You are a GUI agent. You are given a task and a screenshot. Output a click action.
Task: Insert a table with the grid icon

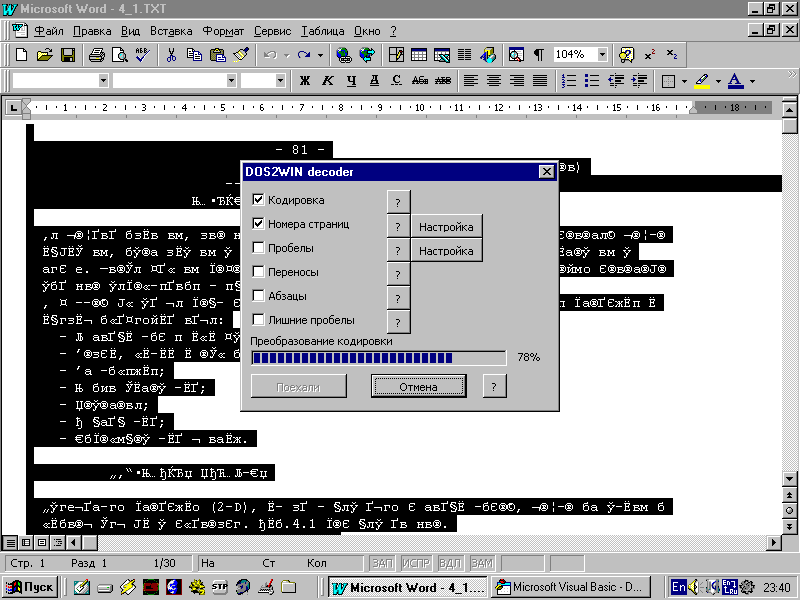pos(419,55)
